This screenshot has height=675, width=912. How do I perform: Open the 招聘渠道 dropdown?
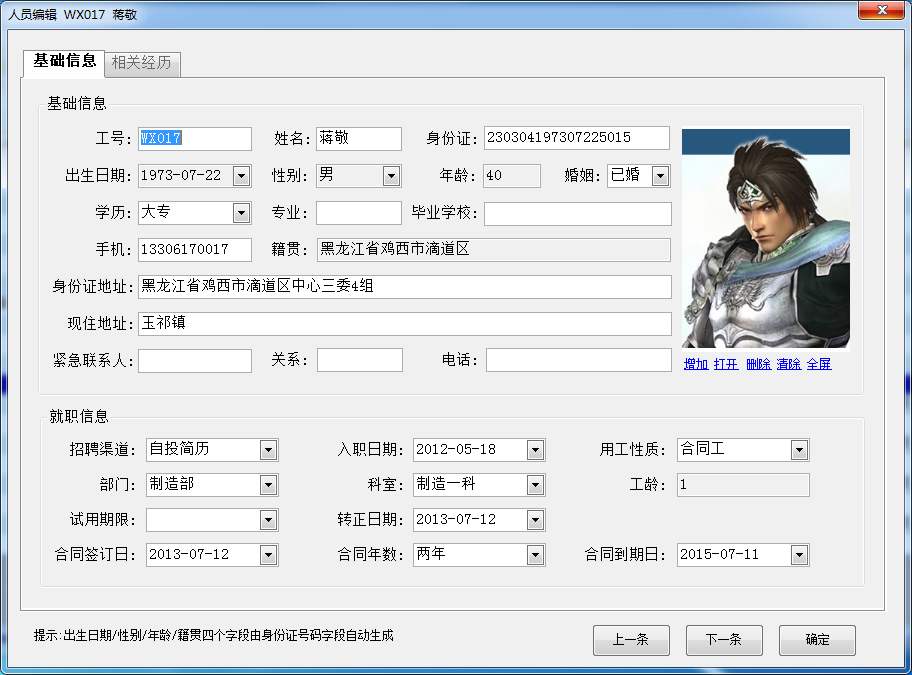coord(268,450)
